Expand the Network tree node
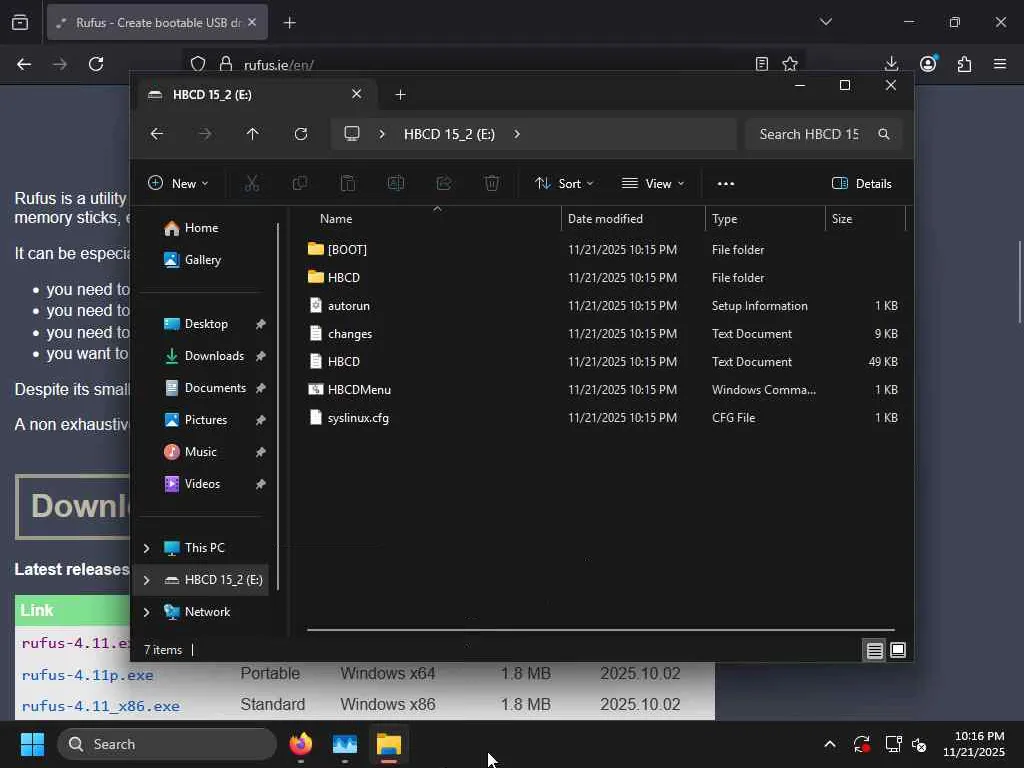Image resolution: width=1024 pixels, height=768 pixels. [146, 612]
